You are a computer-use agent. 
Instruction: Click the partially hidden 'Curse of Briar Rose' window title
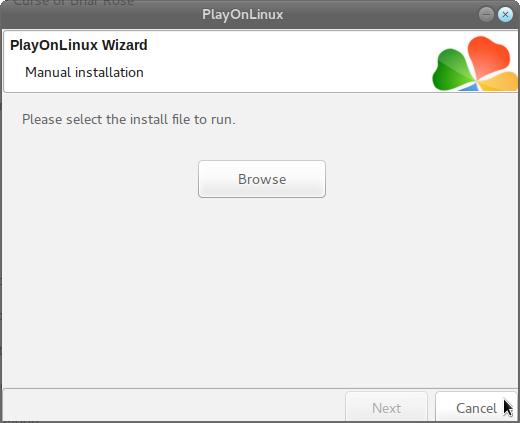(74, 3)
